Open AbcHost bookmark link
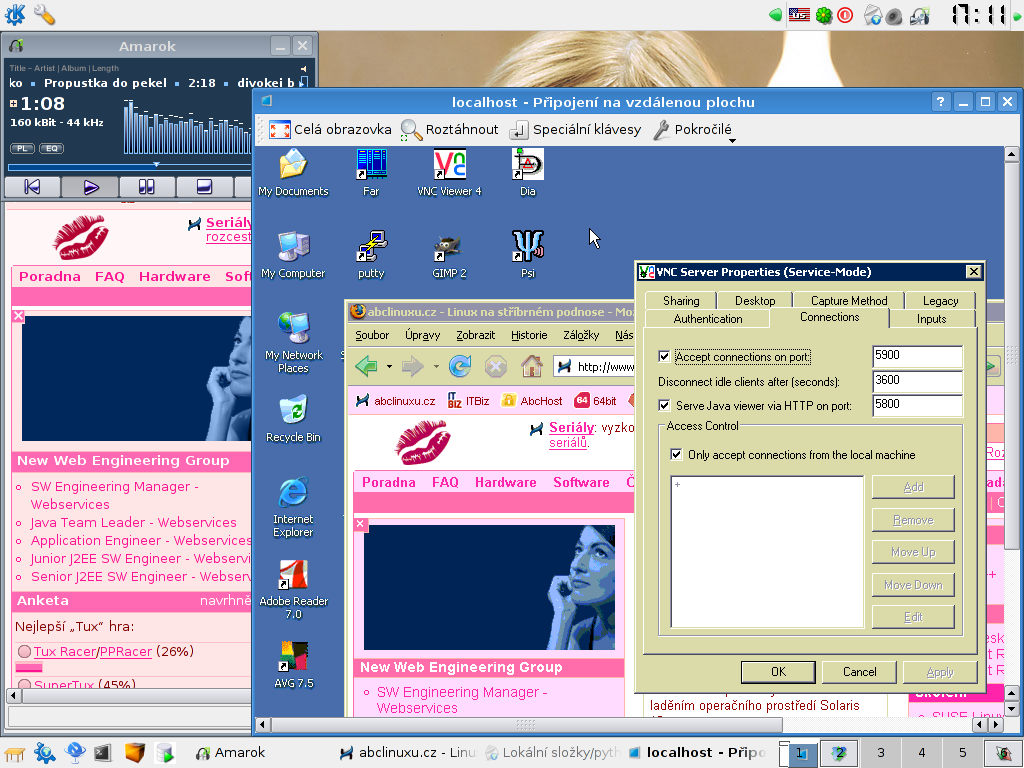Viewport: 1024px width, 768px height. 532,401
